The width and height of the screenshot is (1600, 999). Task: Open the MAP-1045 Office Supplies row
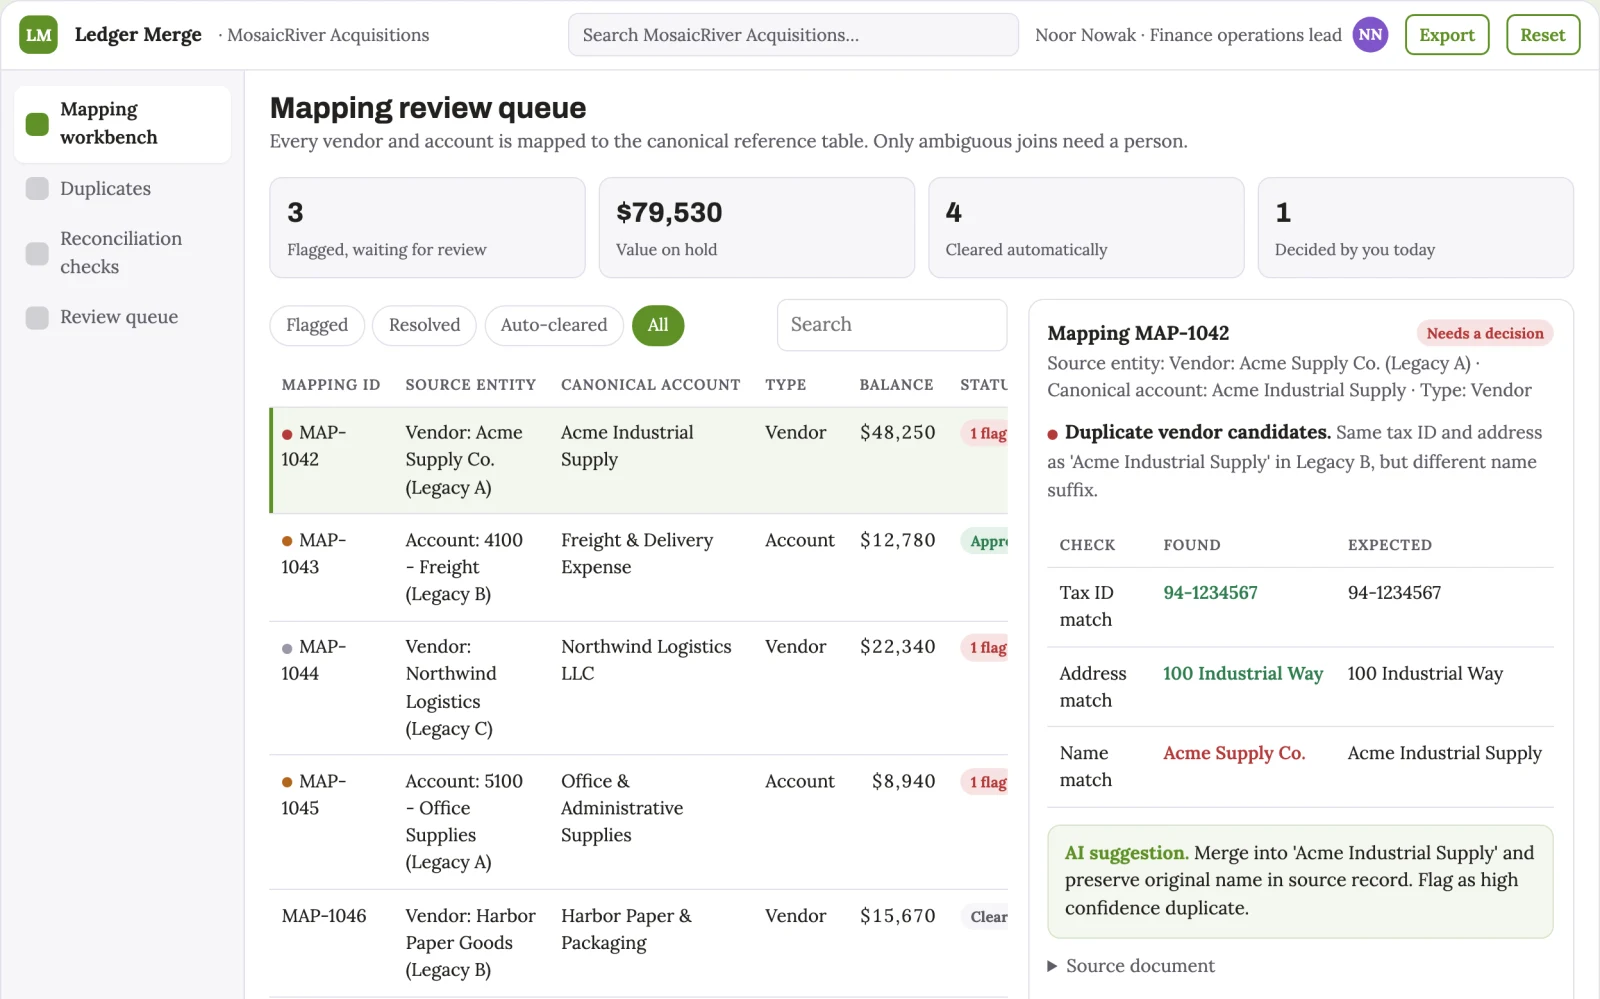[x=639, y=822]
